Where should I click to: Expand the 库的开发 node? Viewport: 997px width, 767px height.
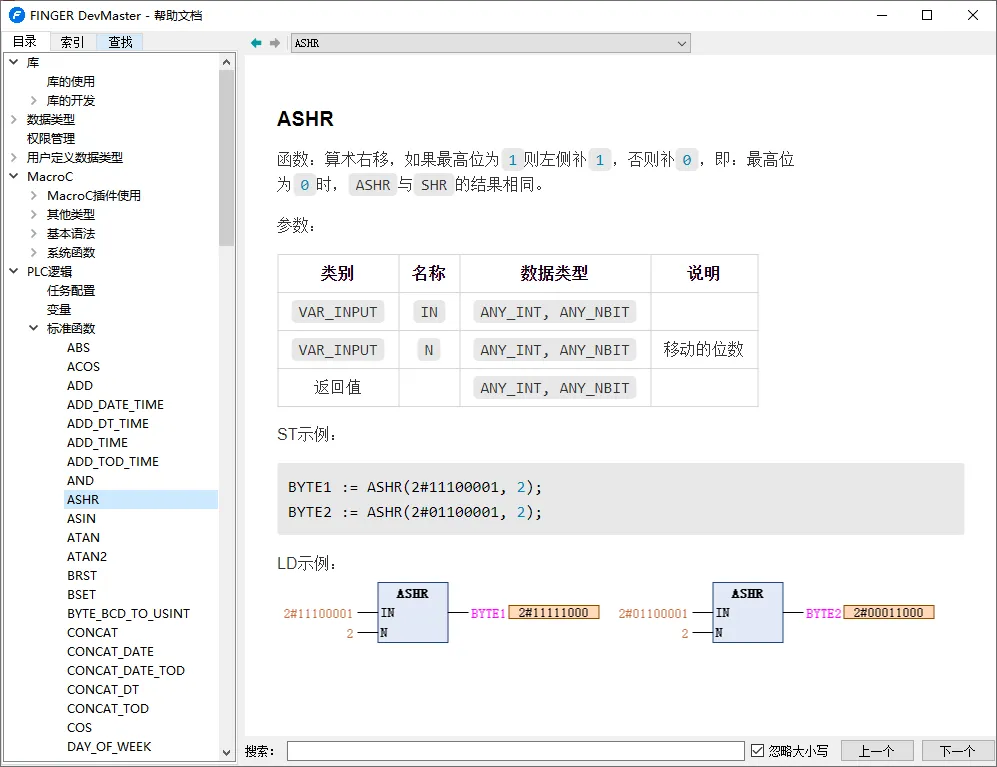tap(34, 100)
